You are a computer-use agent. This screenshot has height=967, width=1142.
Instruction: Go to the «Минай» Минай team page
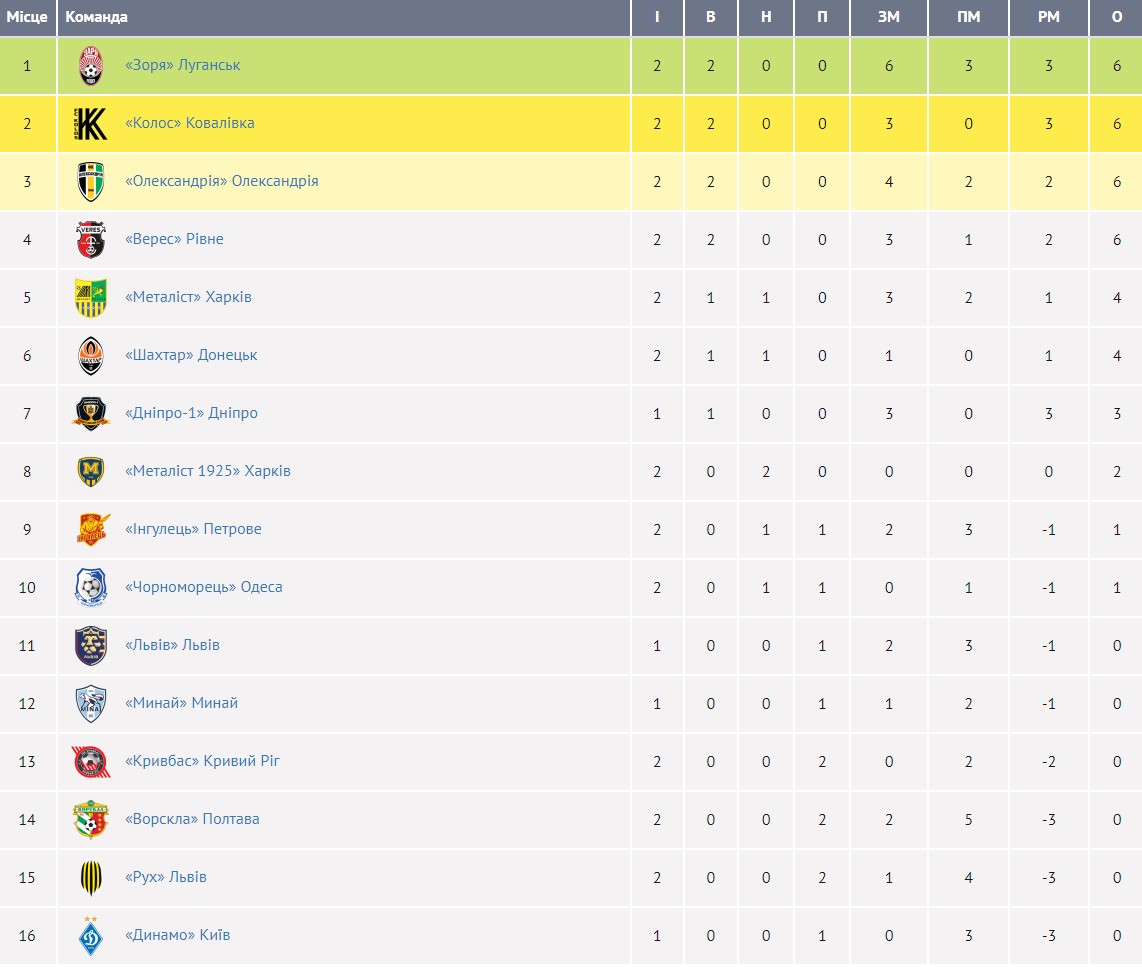181,703
